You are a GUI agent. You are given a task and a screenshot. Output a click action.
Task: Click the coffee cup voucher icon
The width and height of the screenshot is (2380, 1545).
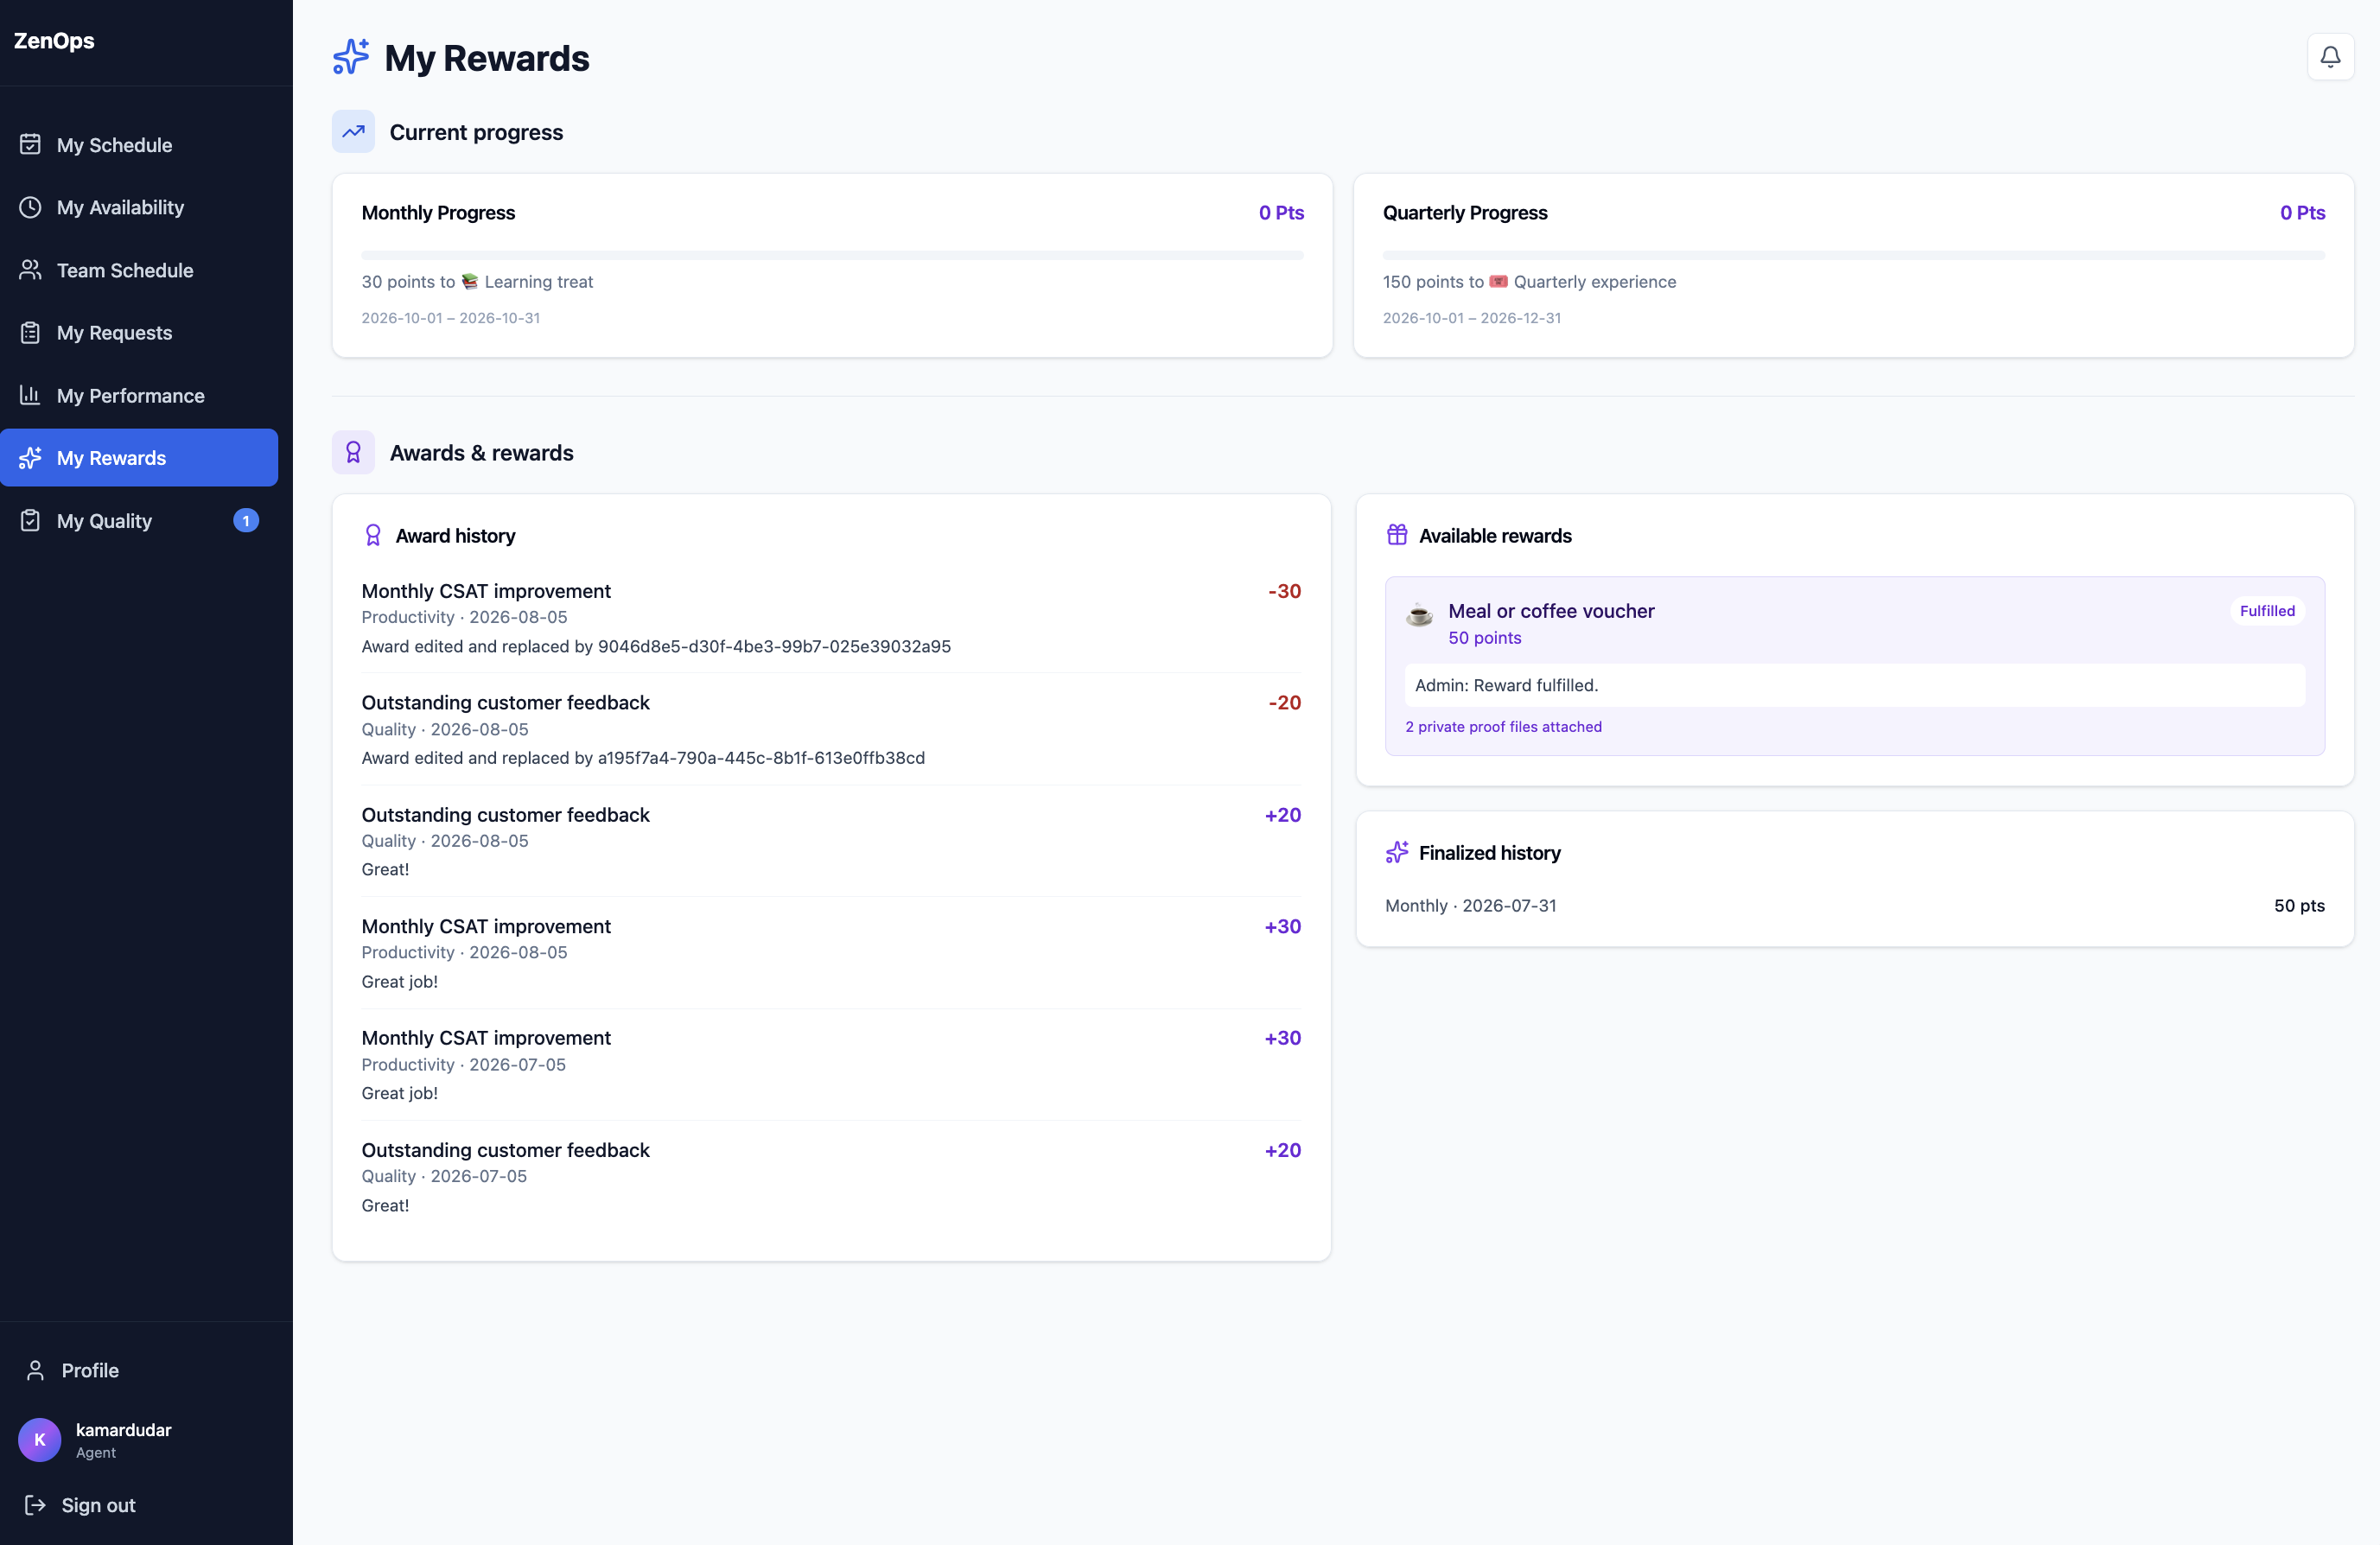click(x=1419, y=616)
